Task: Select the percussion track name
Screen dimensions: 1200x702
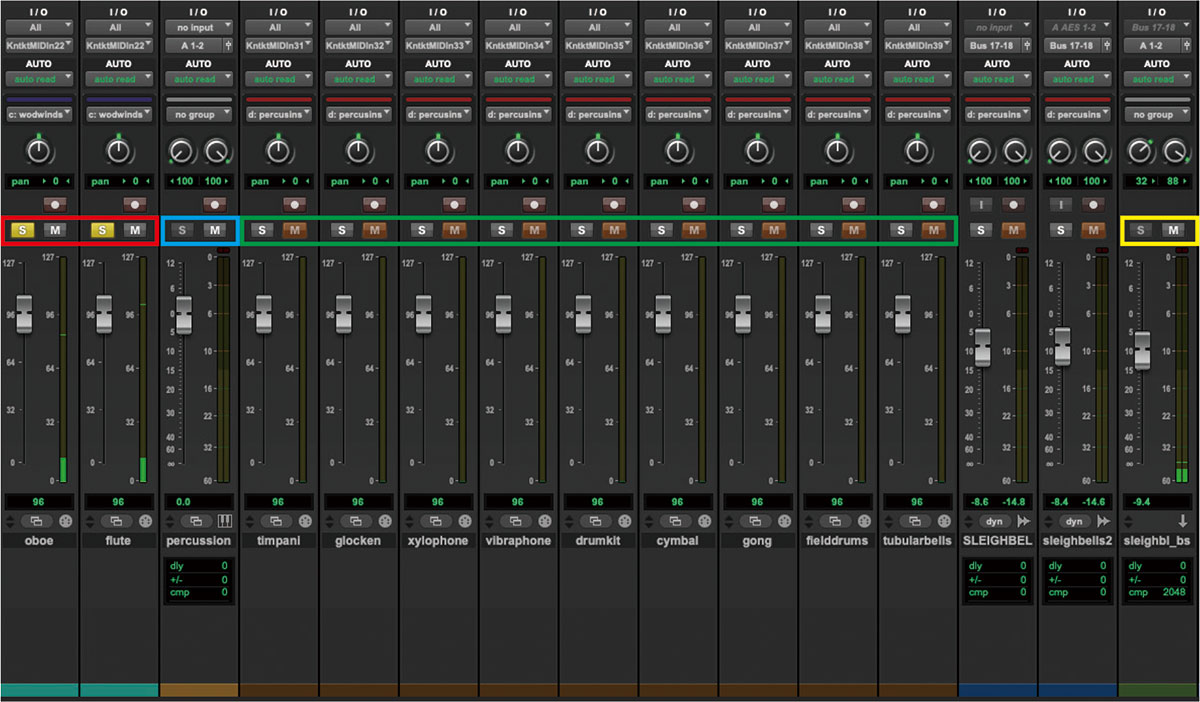Action: (x=198, y=540)
